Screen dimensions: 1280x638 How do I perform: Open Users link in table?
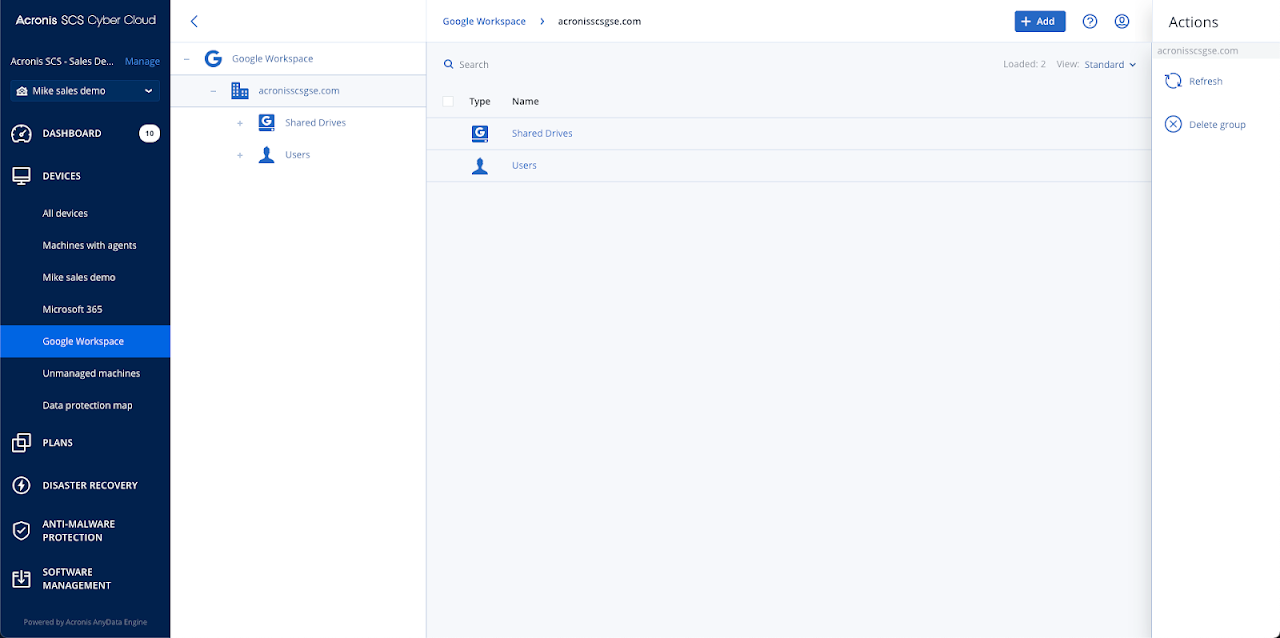tap(524, 166)
